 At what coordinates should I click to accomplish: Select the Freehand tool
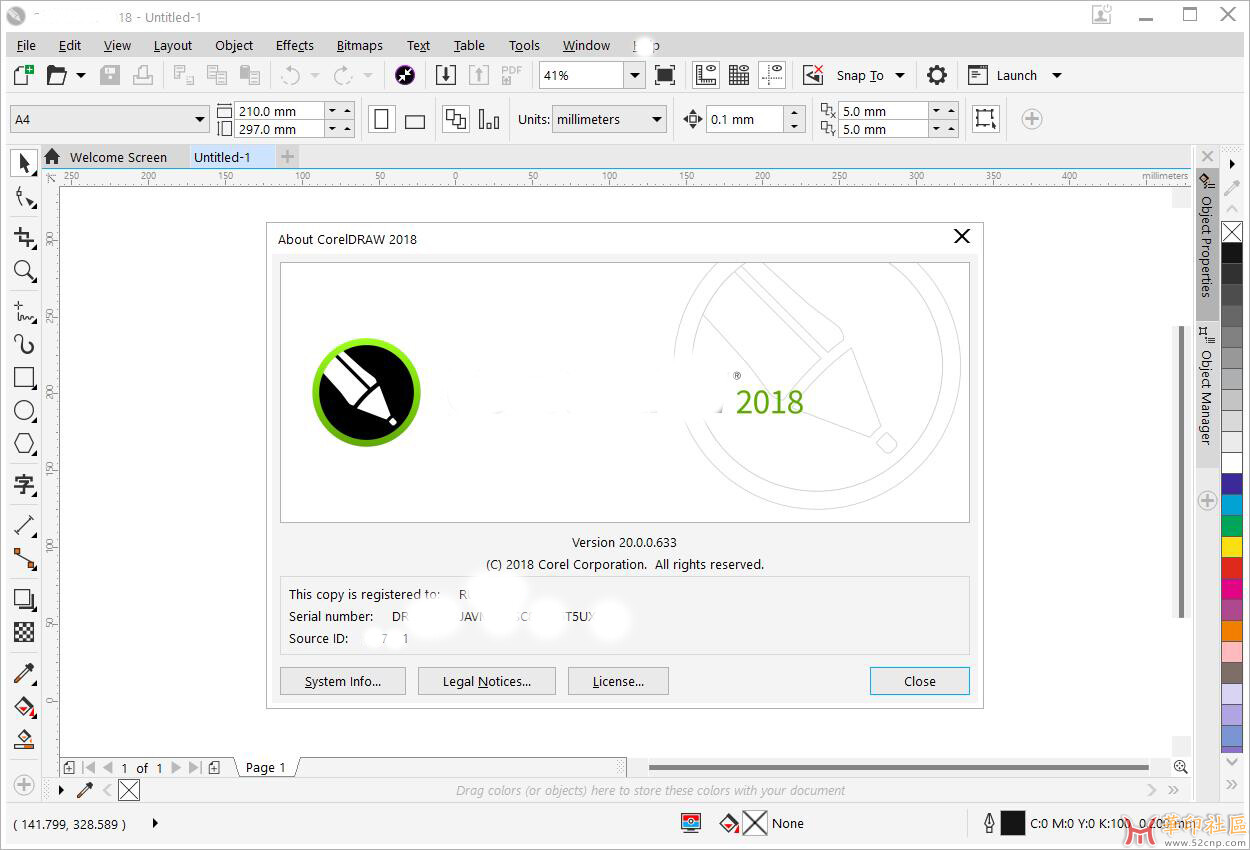tap(25, 311)
